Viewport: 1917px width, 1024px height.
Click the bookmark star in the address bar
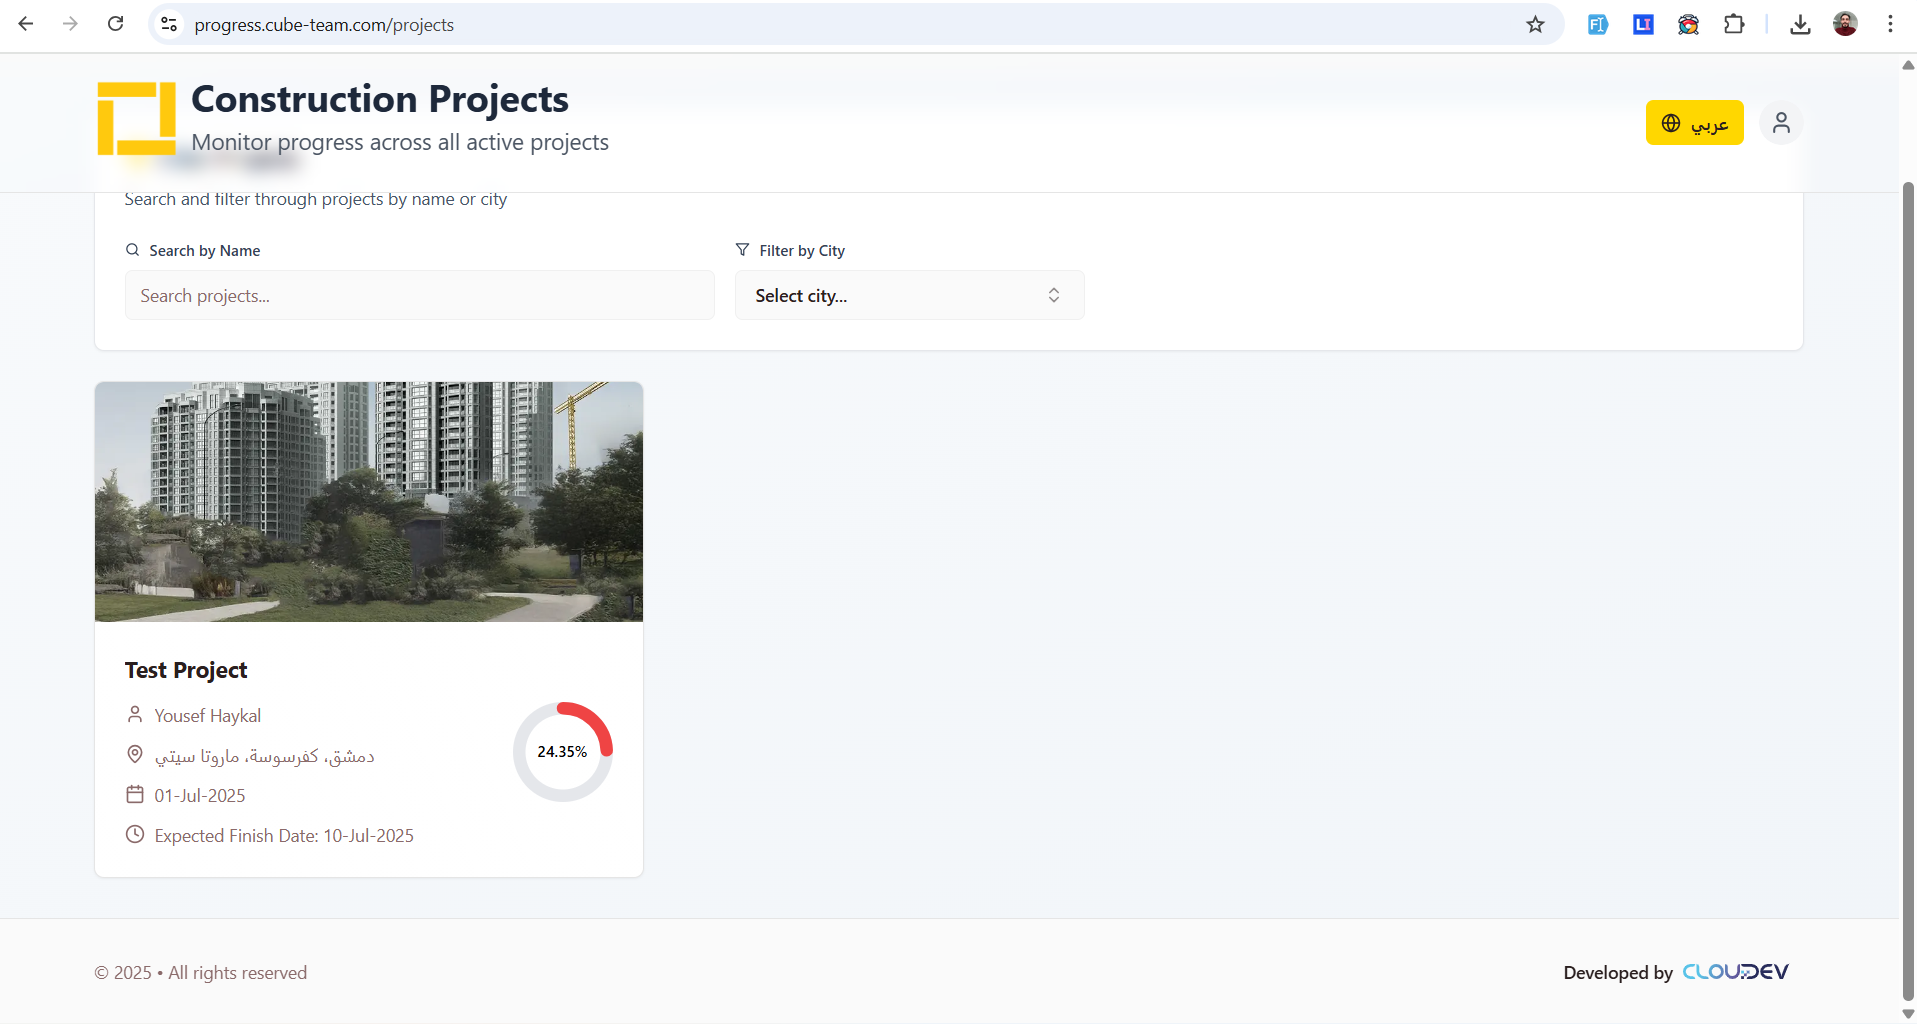point(1535,24)
